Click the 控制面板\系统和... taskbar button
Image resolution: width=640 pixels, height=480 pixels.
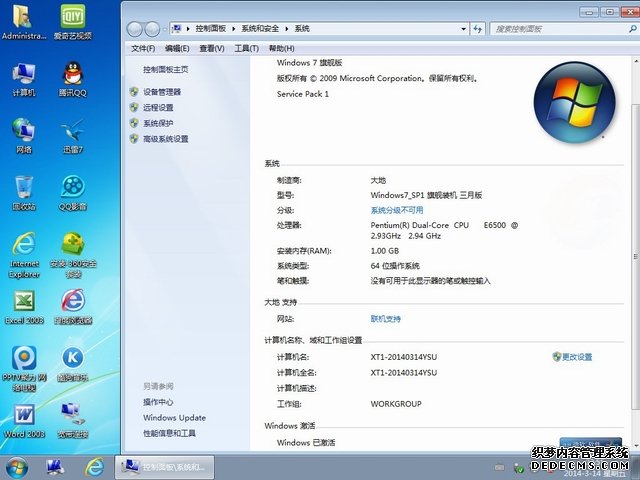click(x=165, y=467)
